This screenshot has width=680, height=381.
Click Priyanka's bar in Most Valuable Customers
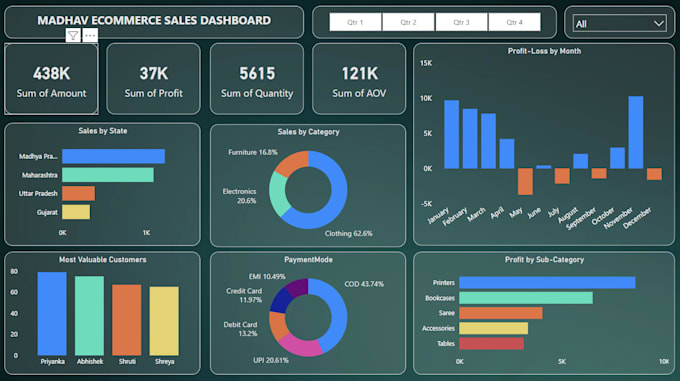click(x=52, y=314)
